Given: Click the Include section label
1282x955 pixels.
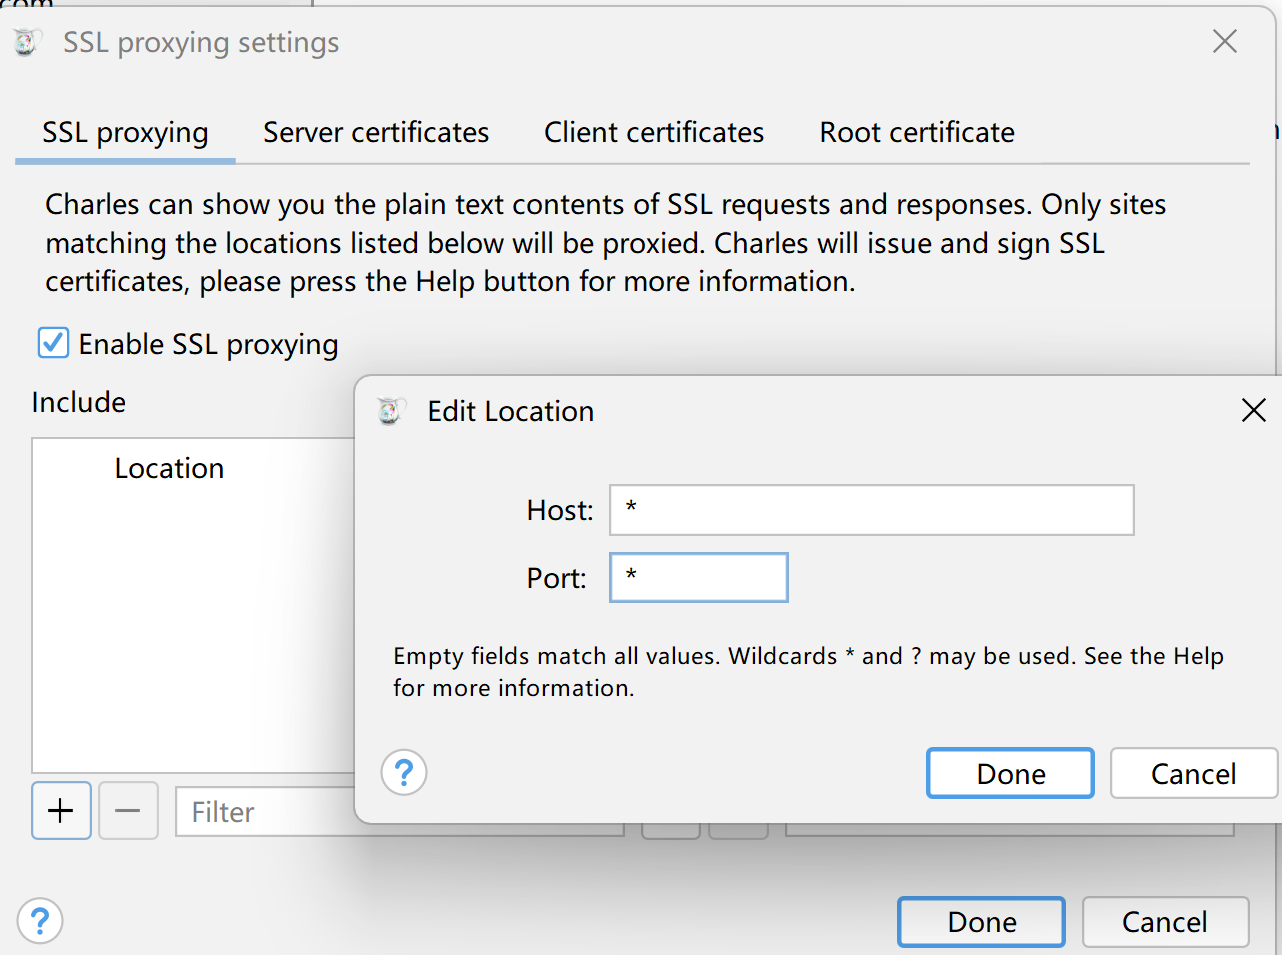Looking at the screenshot, I should coord(79,402).
